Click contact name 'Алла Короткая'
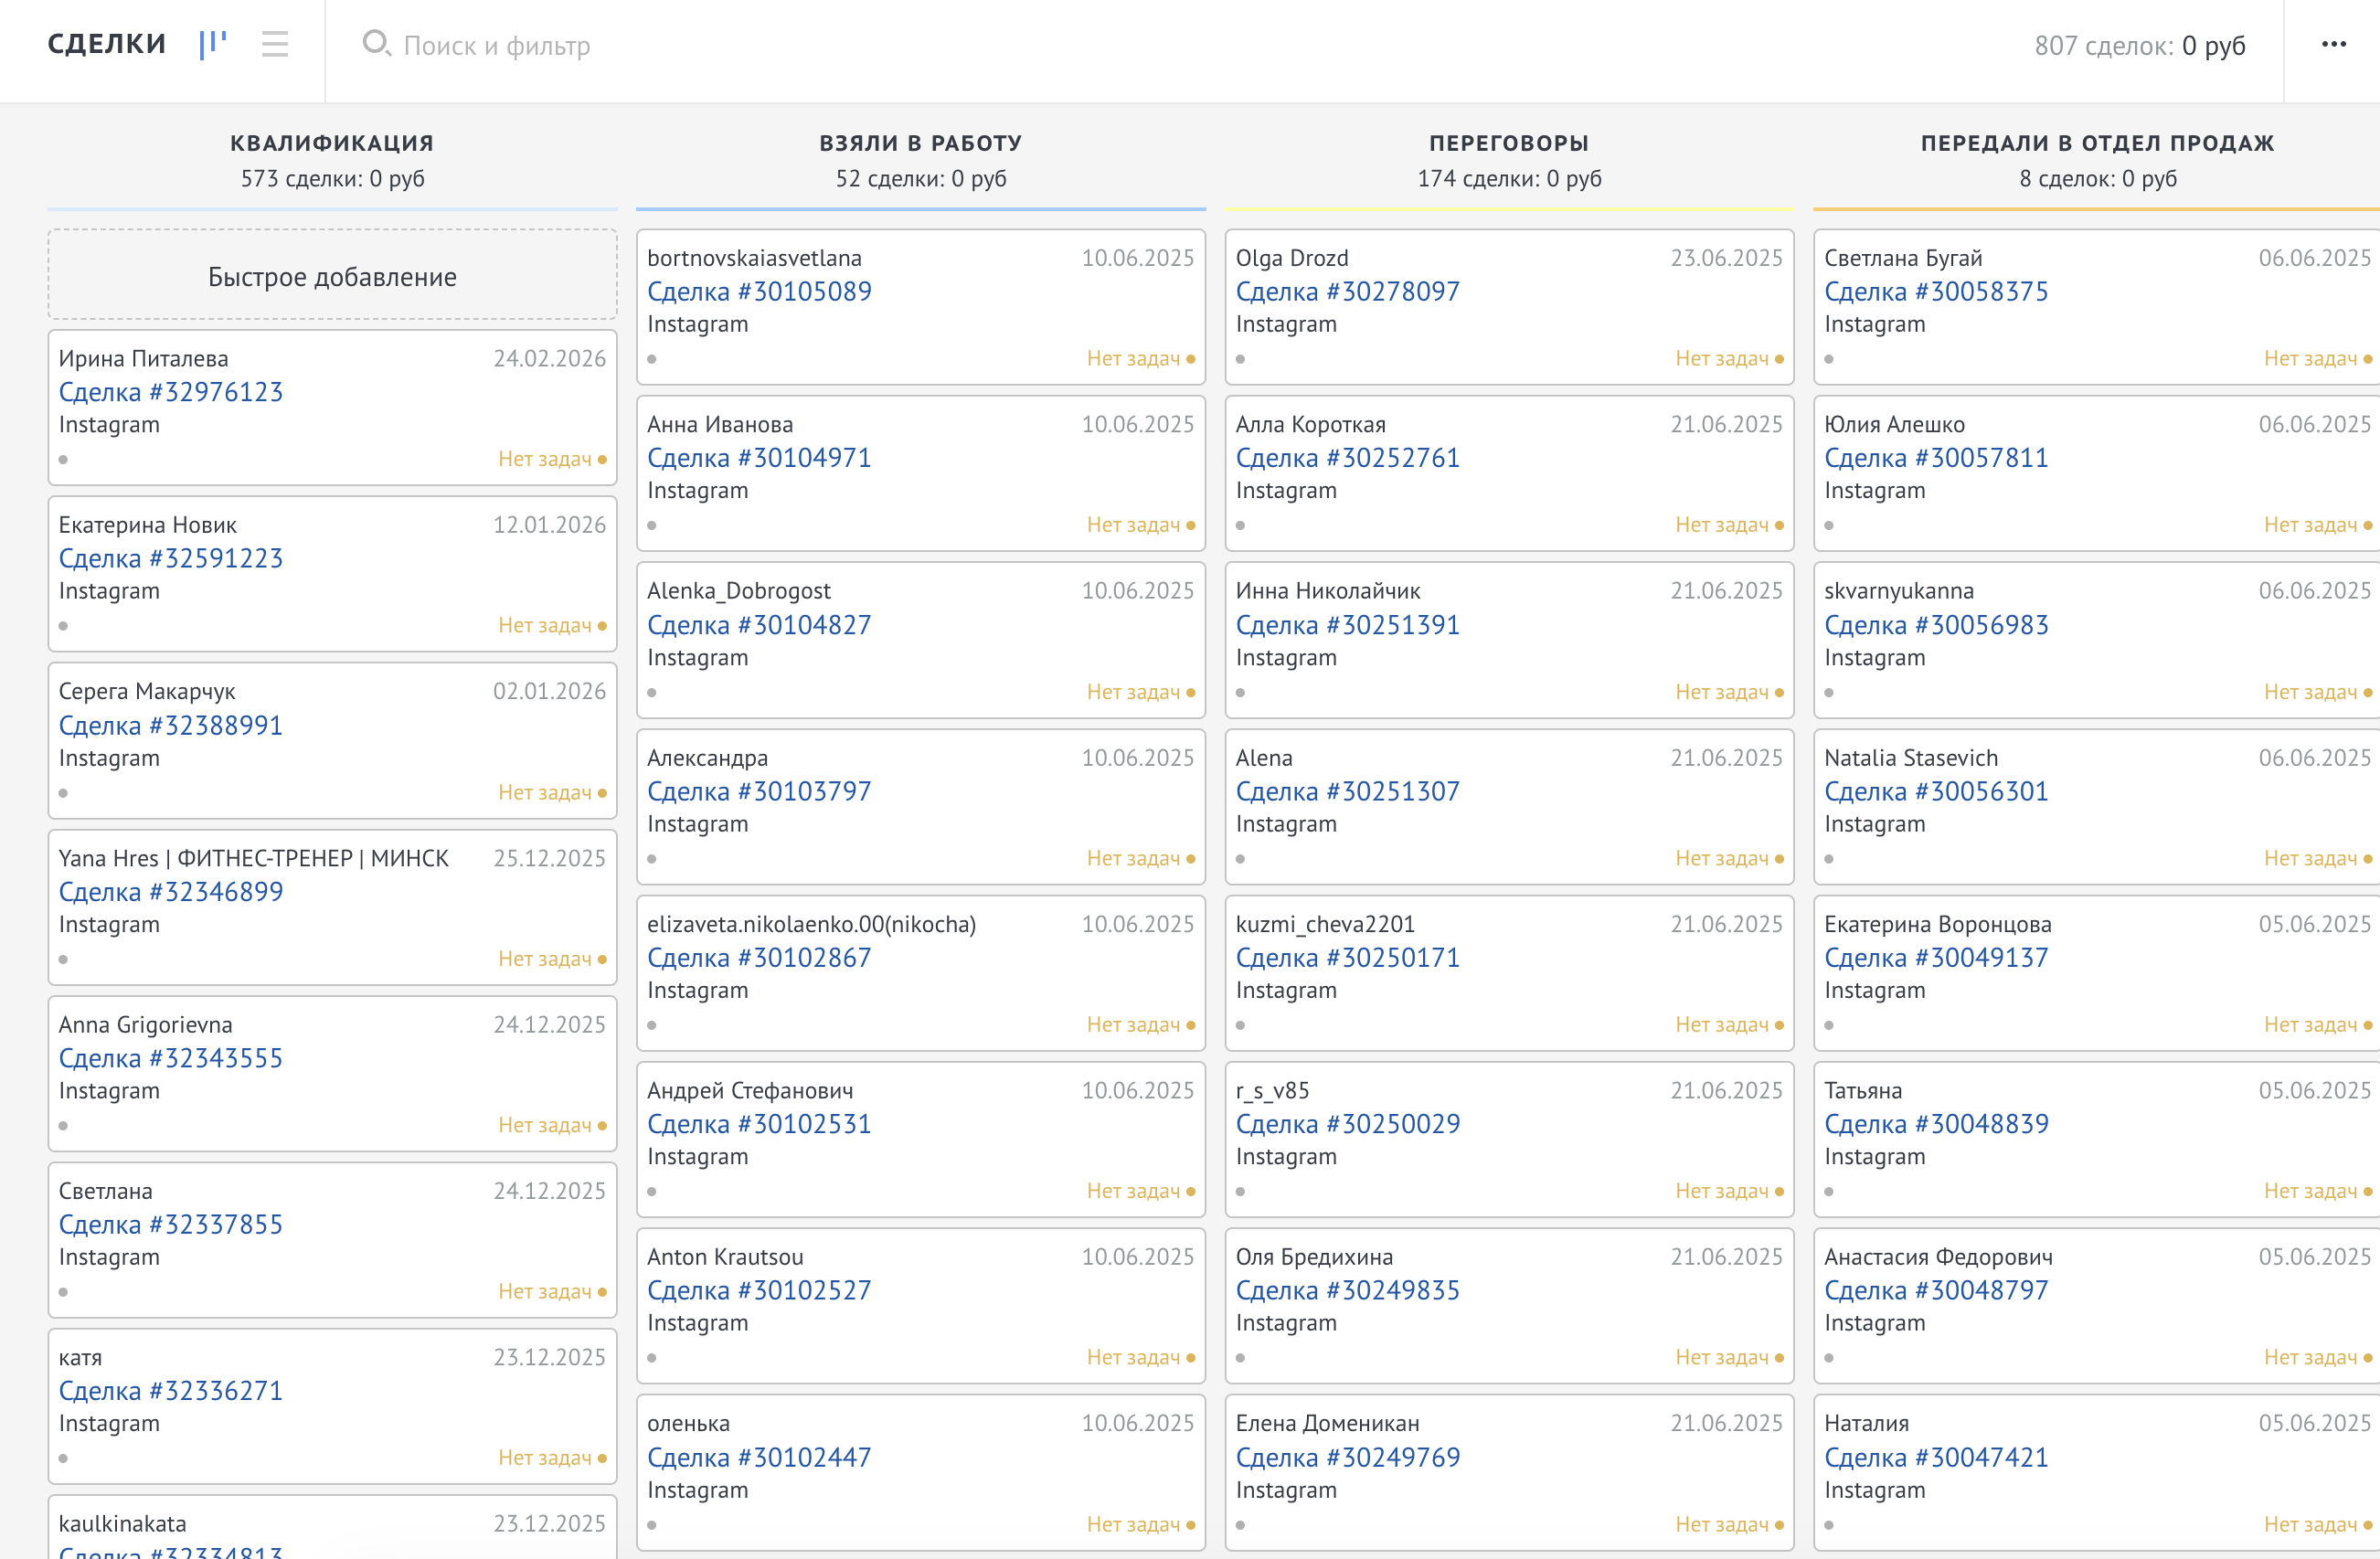 1310,424
